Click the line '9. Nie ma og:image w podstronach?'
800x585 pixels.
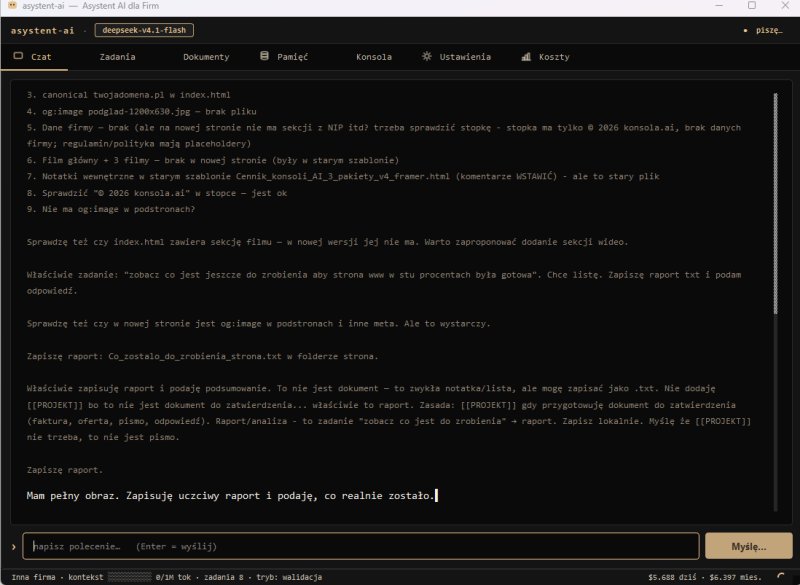[x=111, y=209]
